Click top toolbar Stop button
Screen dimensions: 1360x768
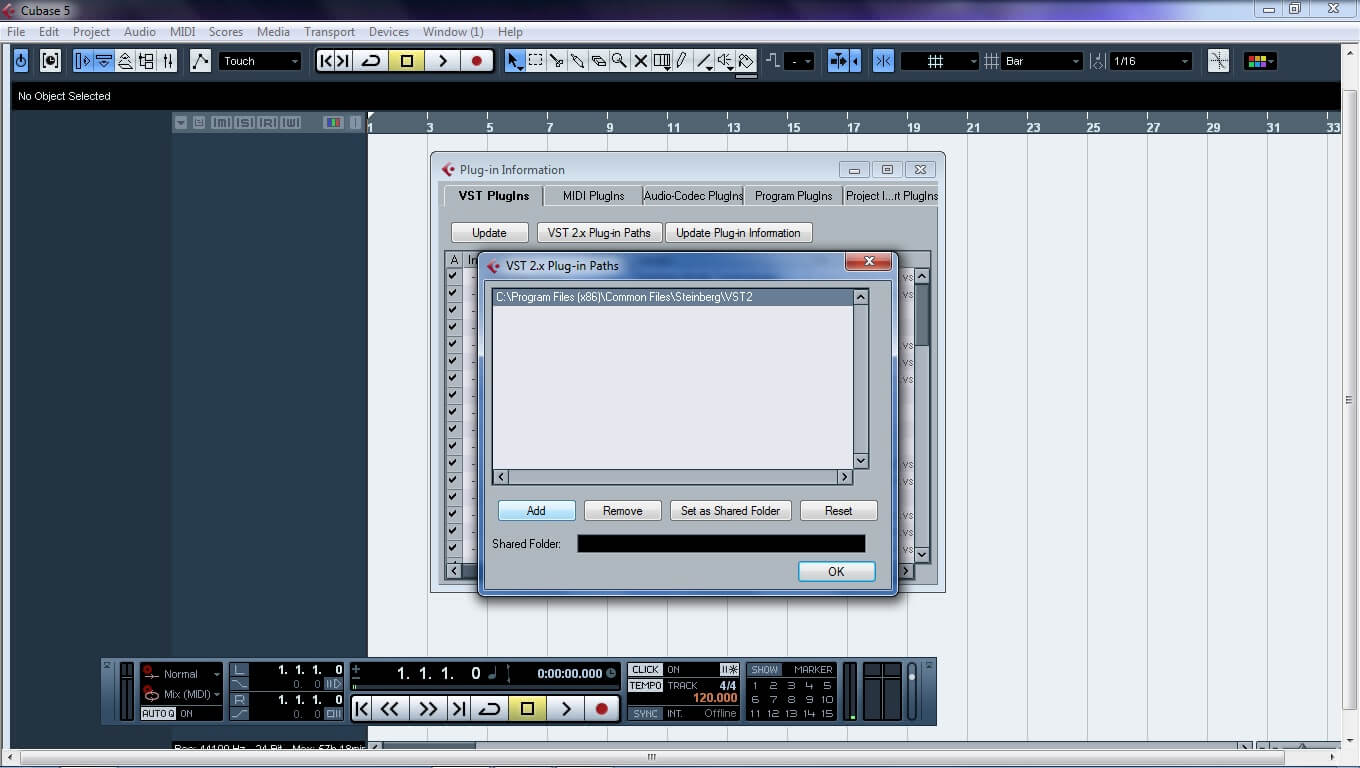click(406, 61)
